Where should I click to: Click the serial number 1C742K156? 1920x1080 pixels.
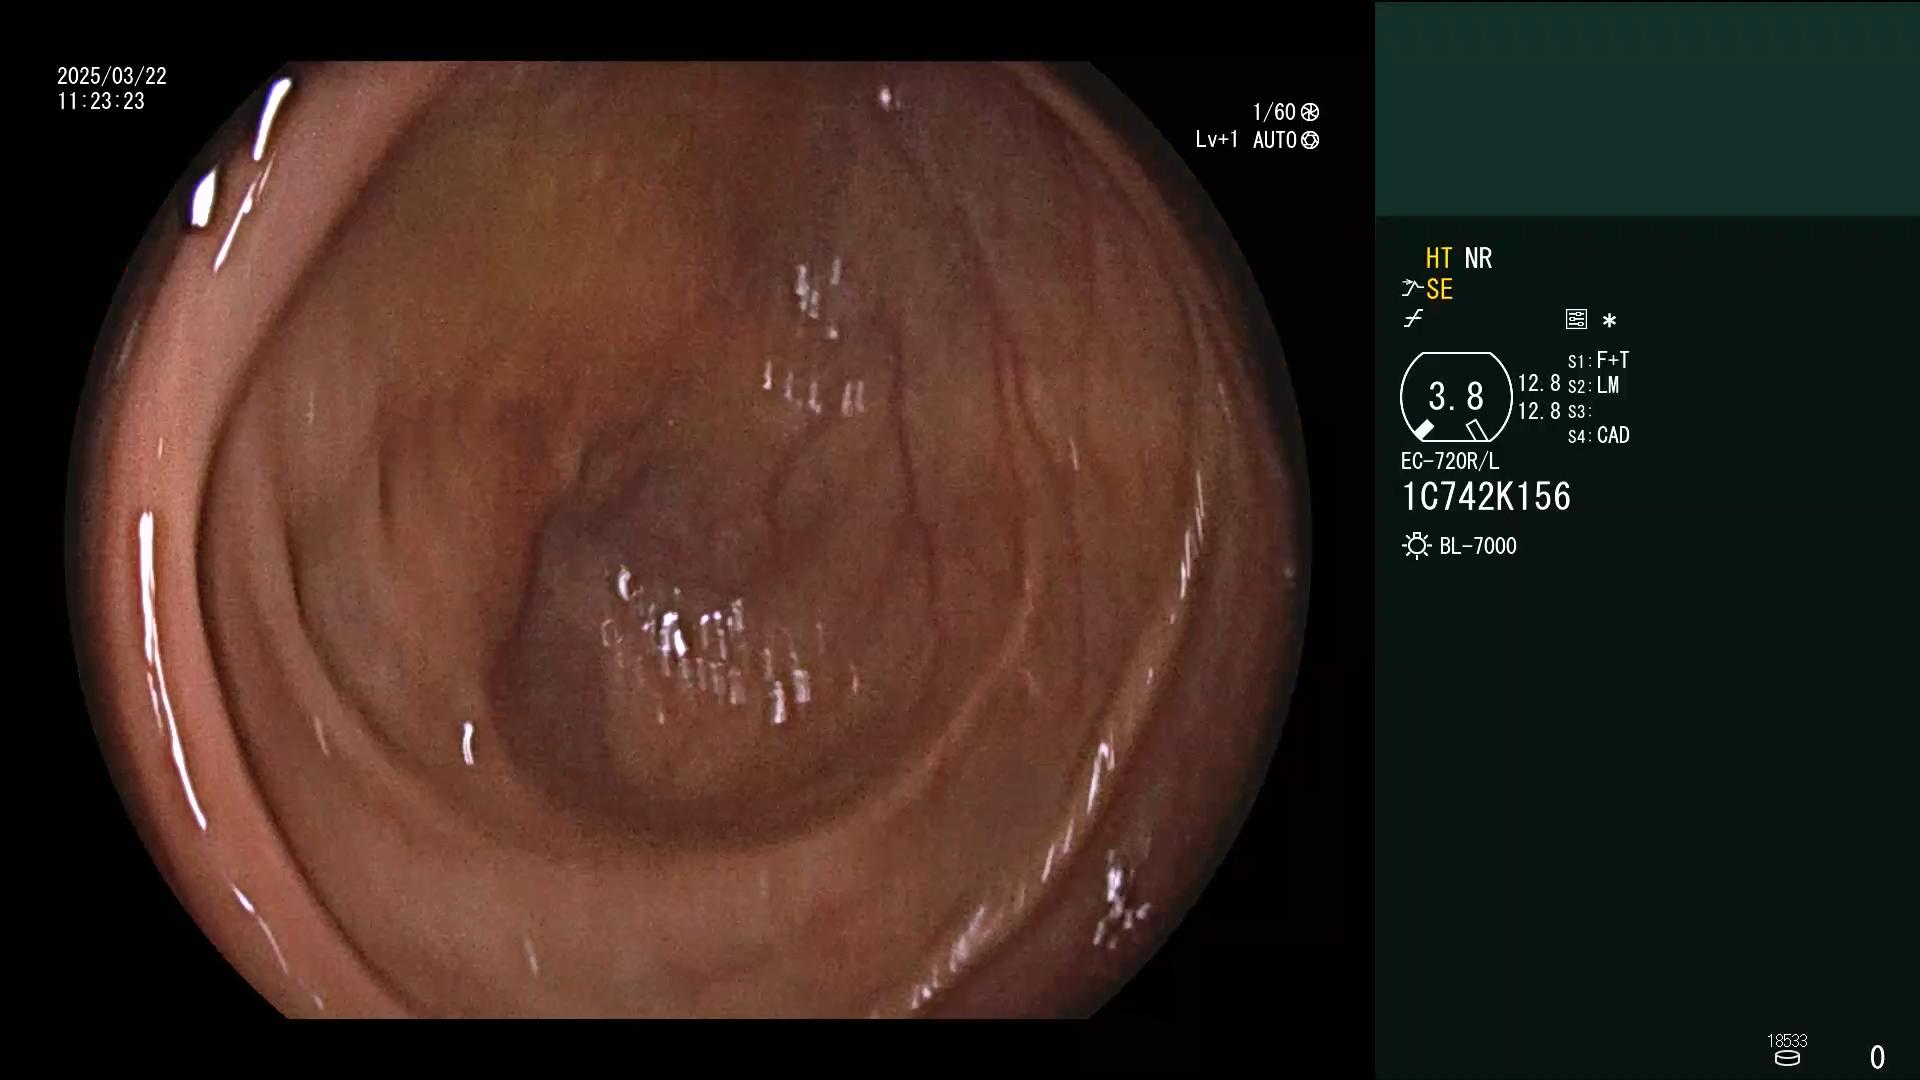[1486, 497]
